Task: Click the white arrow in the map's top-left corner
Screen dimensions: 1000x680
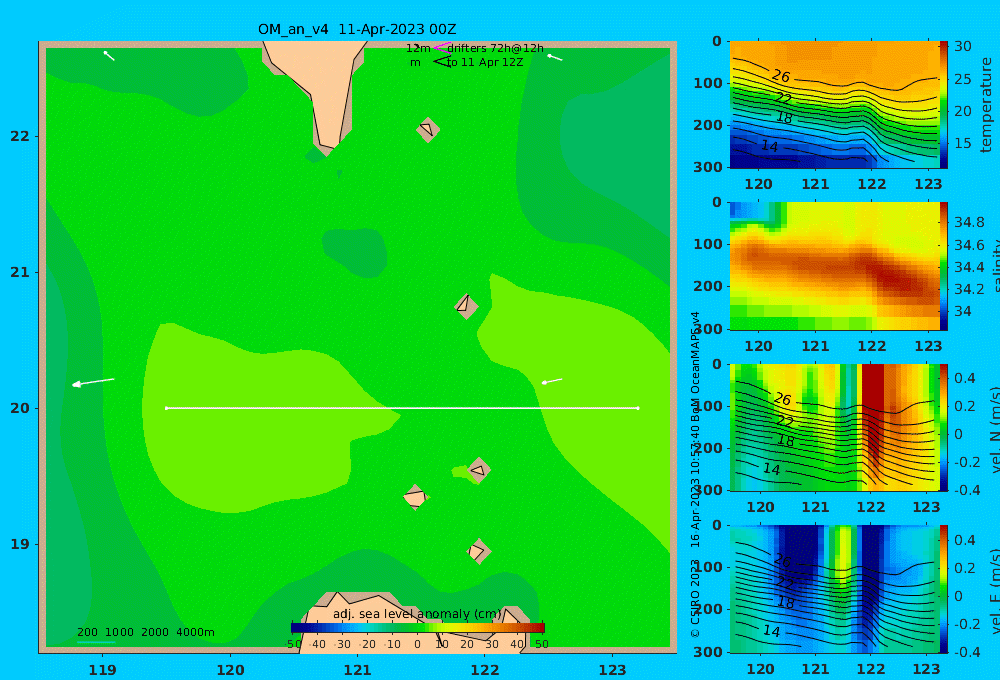Action: [x=109, y=55]
